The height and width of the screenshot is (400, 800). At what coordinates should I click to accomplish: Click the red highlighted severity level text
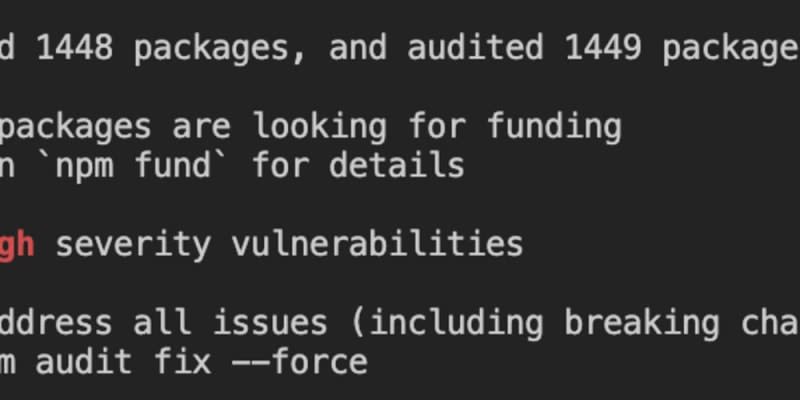[17, 243]
